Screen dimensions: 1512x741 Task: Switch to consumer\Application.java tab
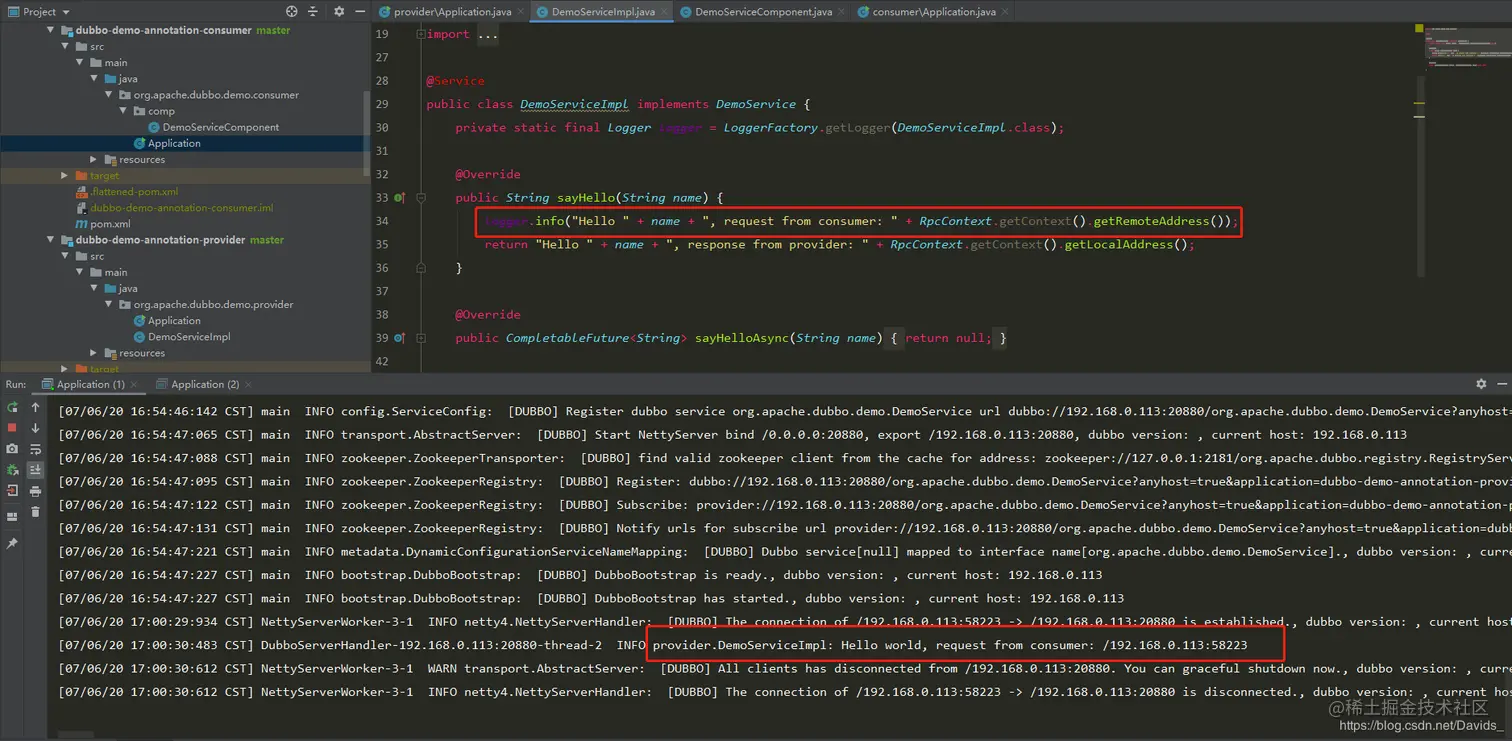tap(933, 12)
